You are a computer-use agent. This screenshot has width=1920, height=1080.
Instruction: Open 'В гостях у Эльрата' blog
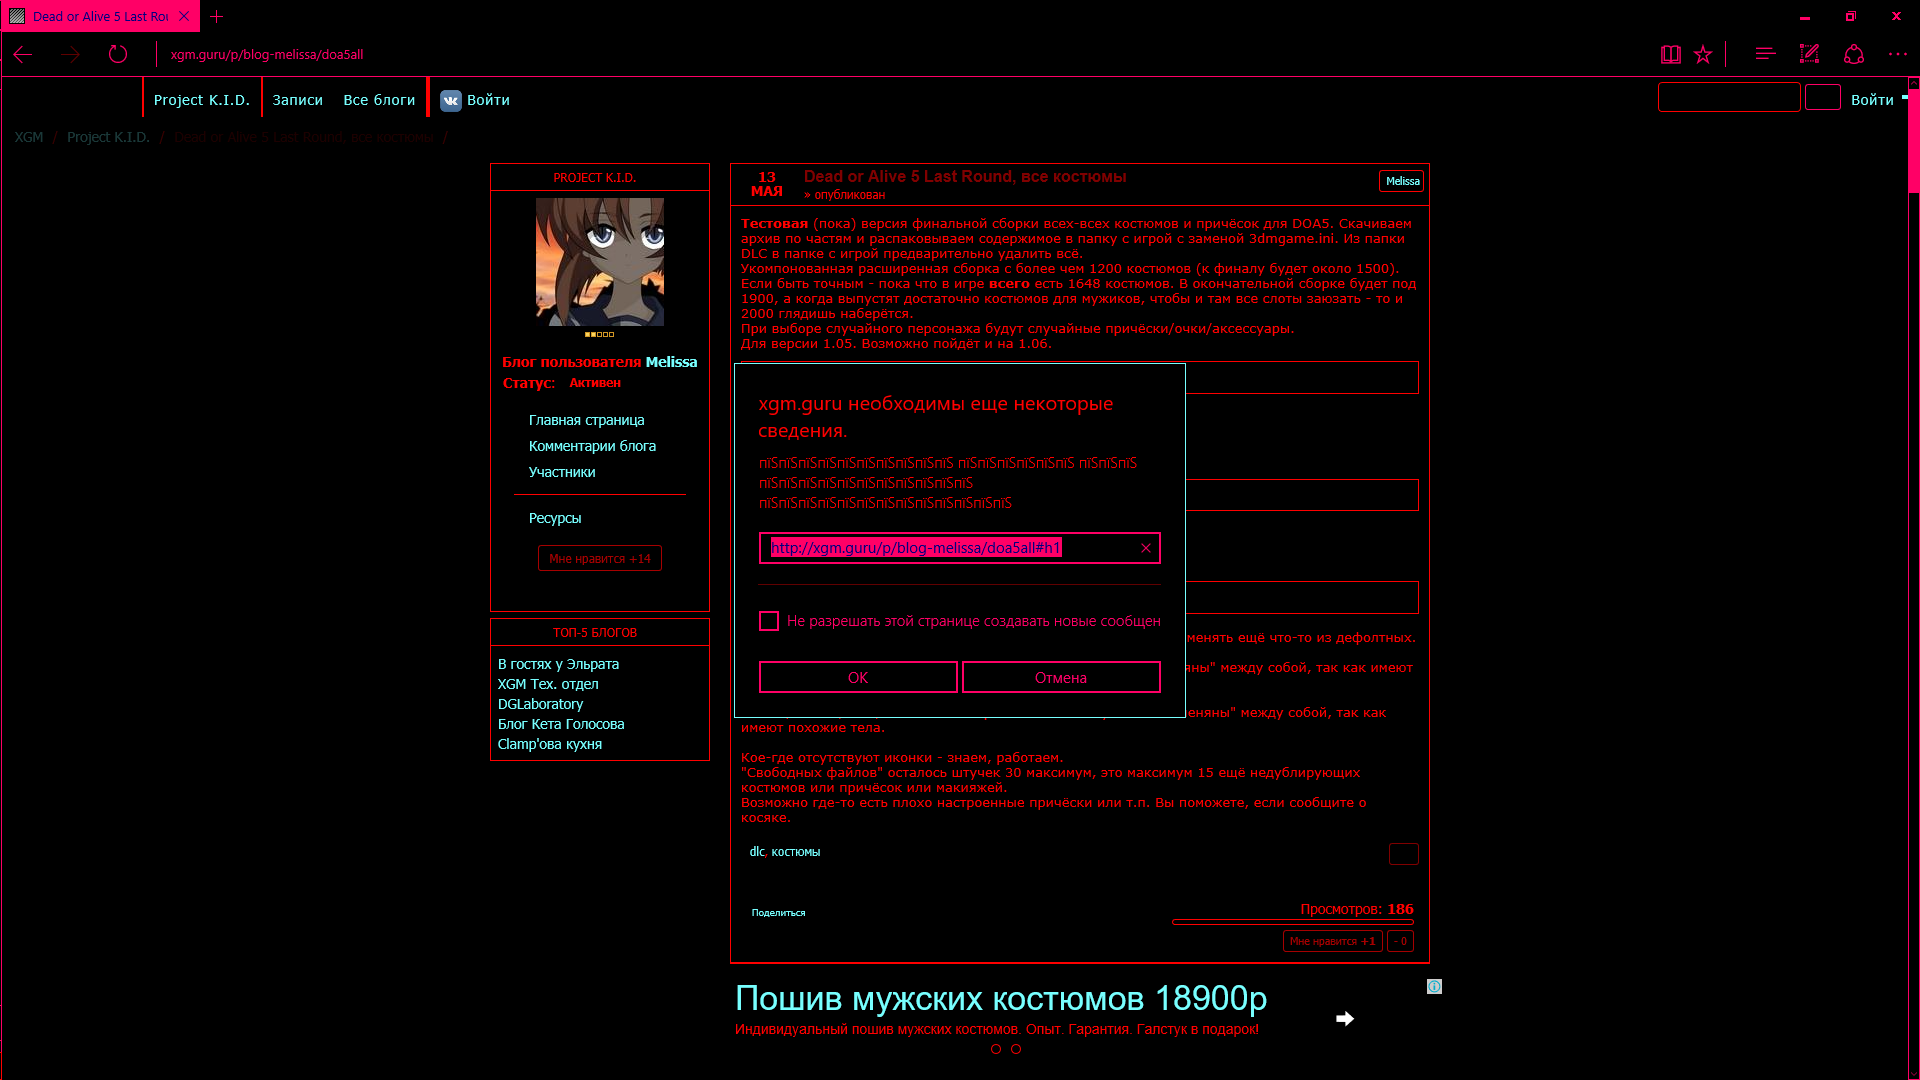[x=558, y=664]
